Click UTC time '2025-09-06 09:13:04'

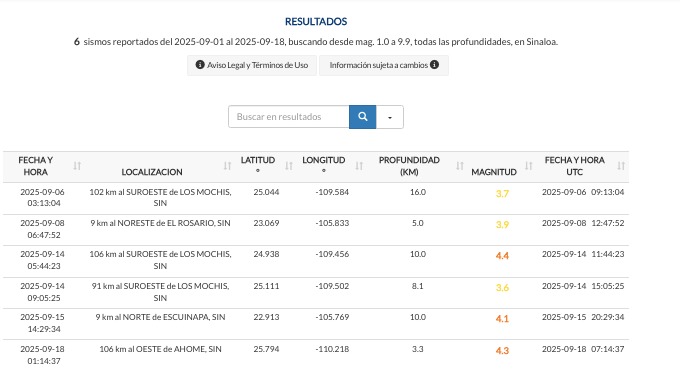point(583,192)
